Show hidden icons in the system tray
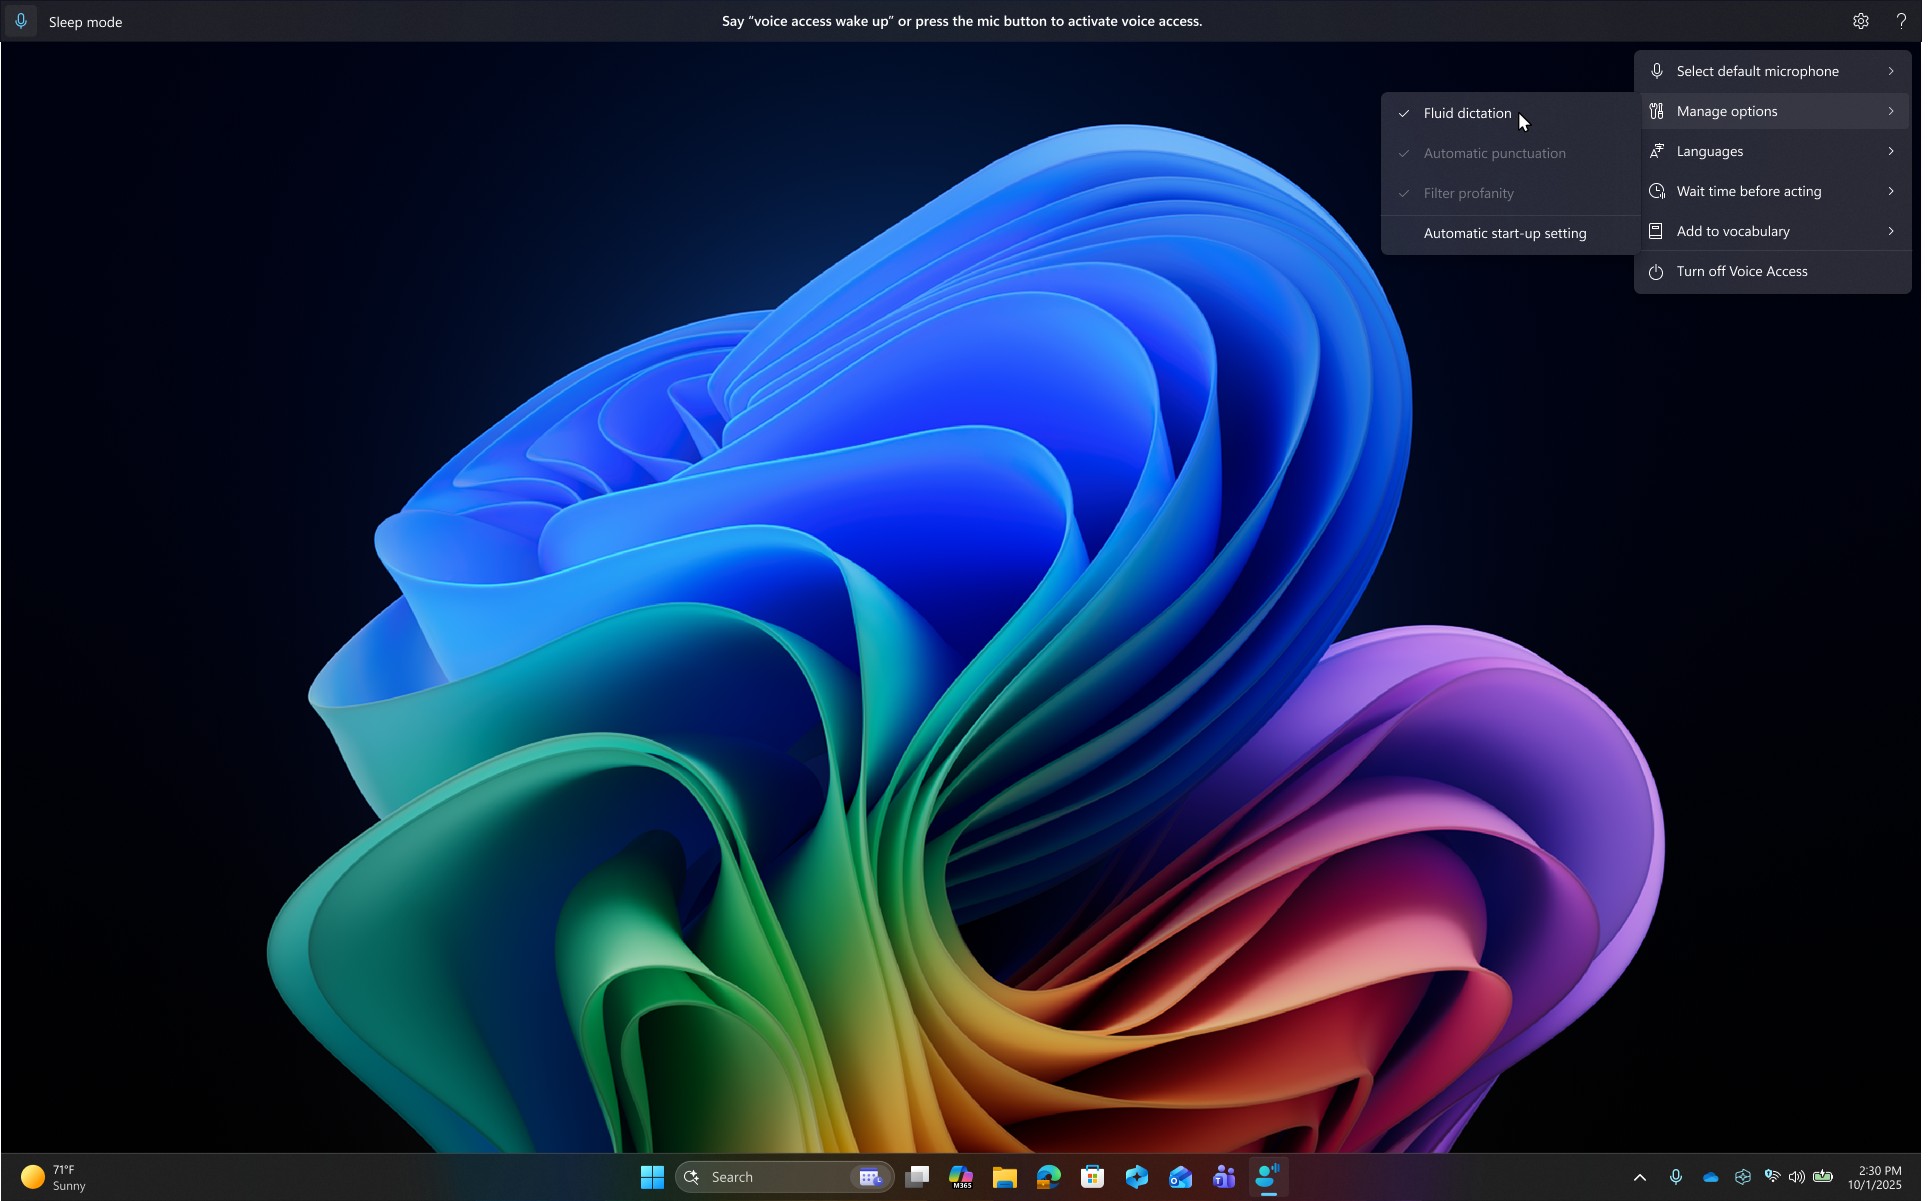This screenshot has height=1201, width=1928. (1640, 1178)
